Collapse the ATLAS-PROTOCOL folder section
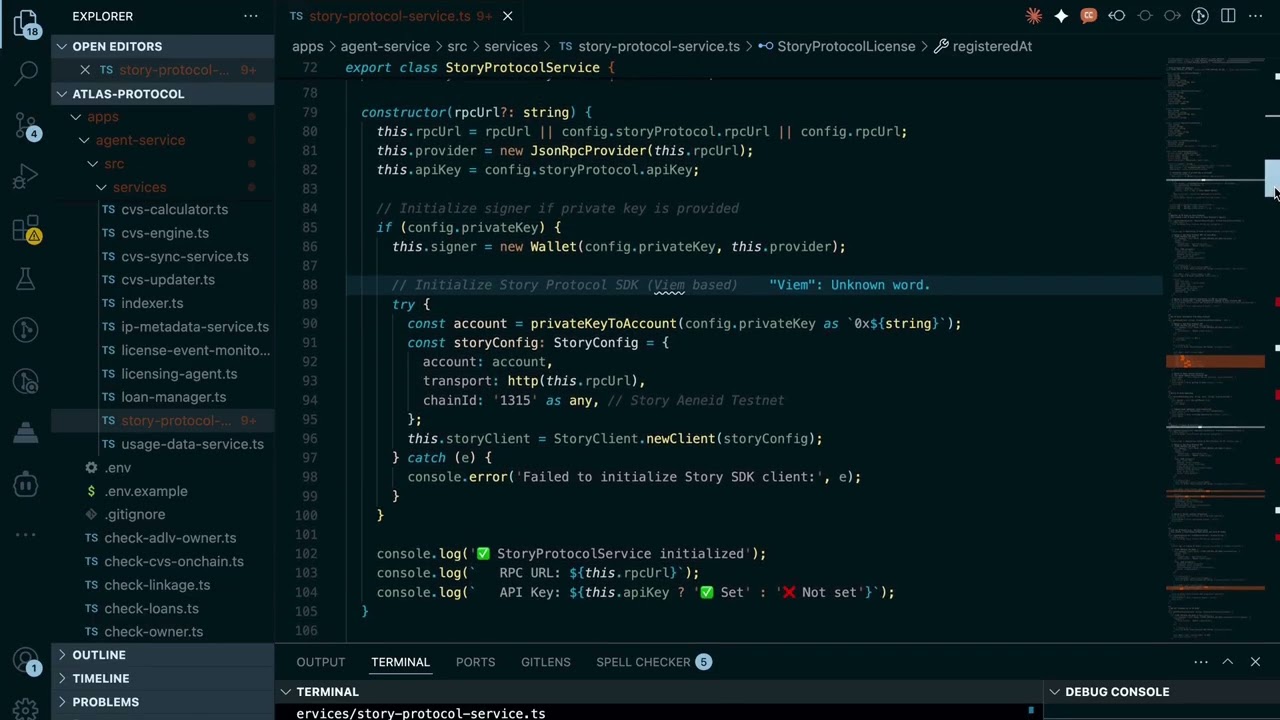1280x720 pixels. click(163, 94)
